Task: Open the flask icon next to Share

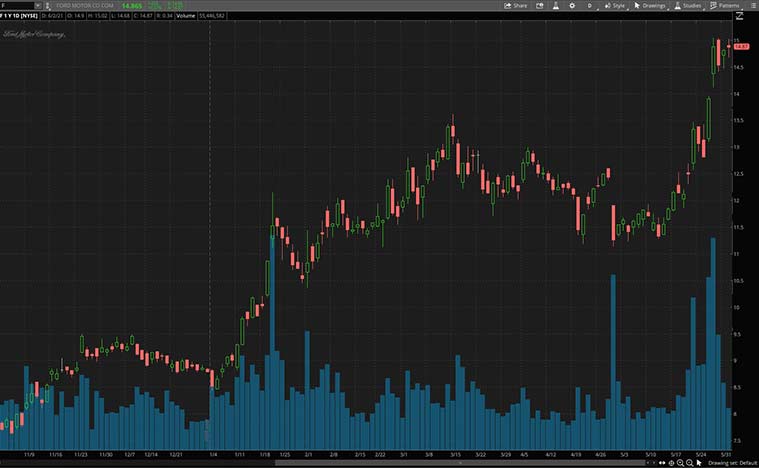Action: 555,5
